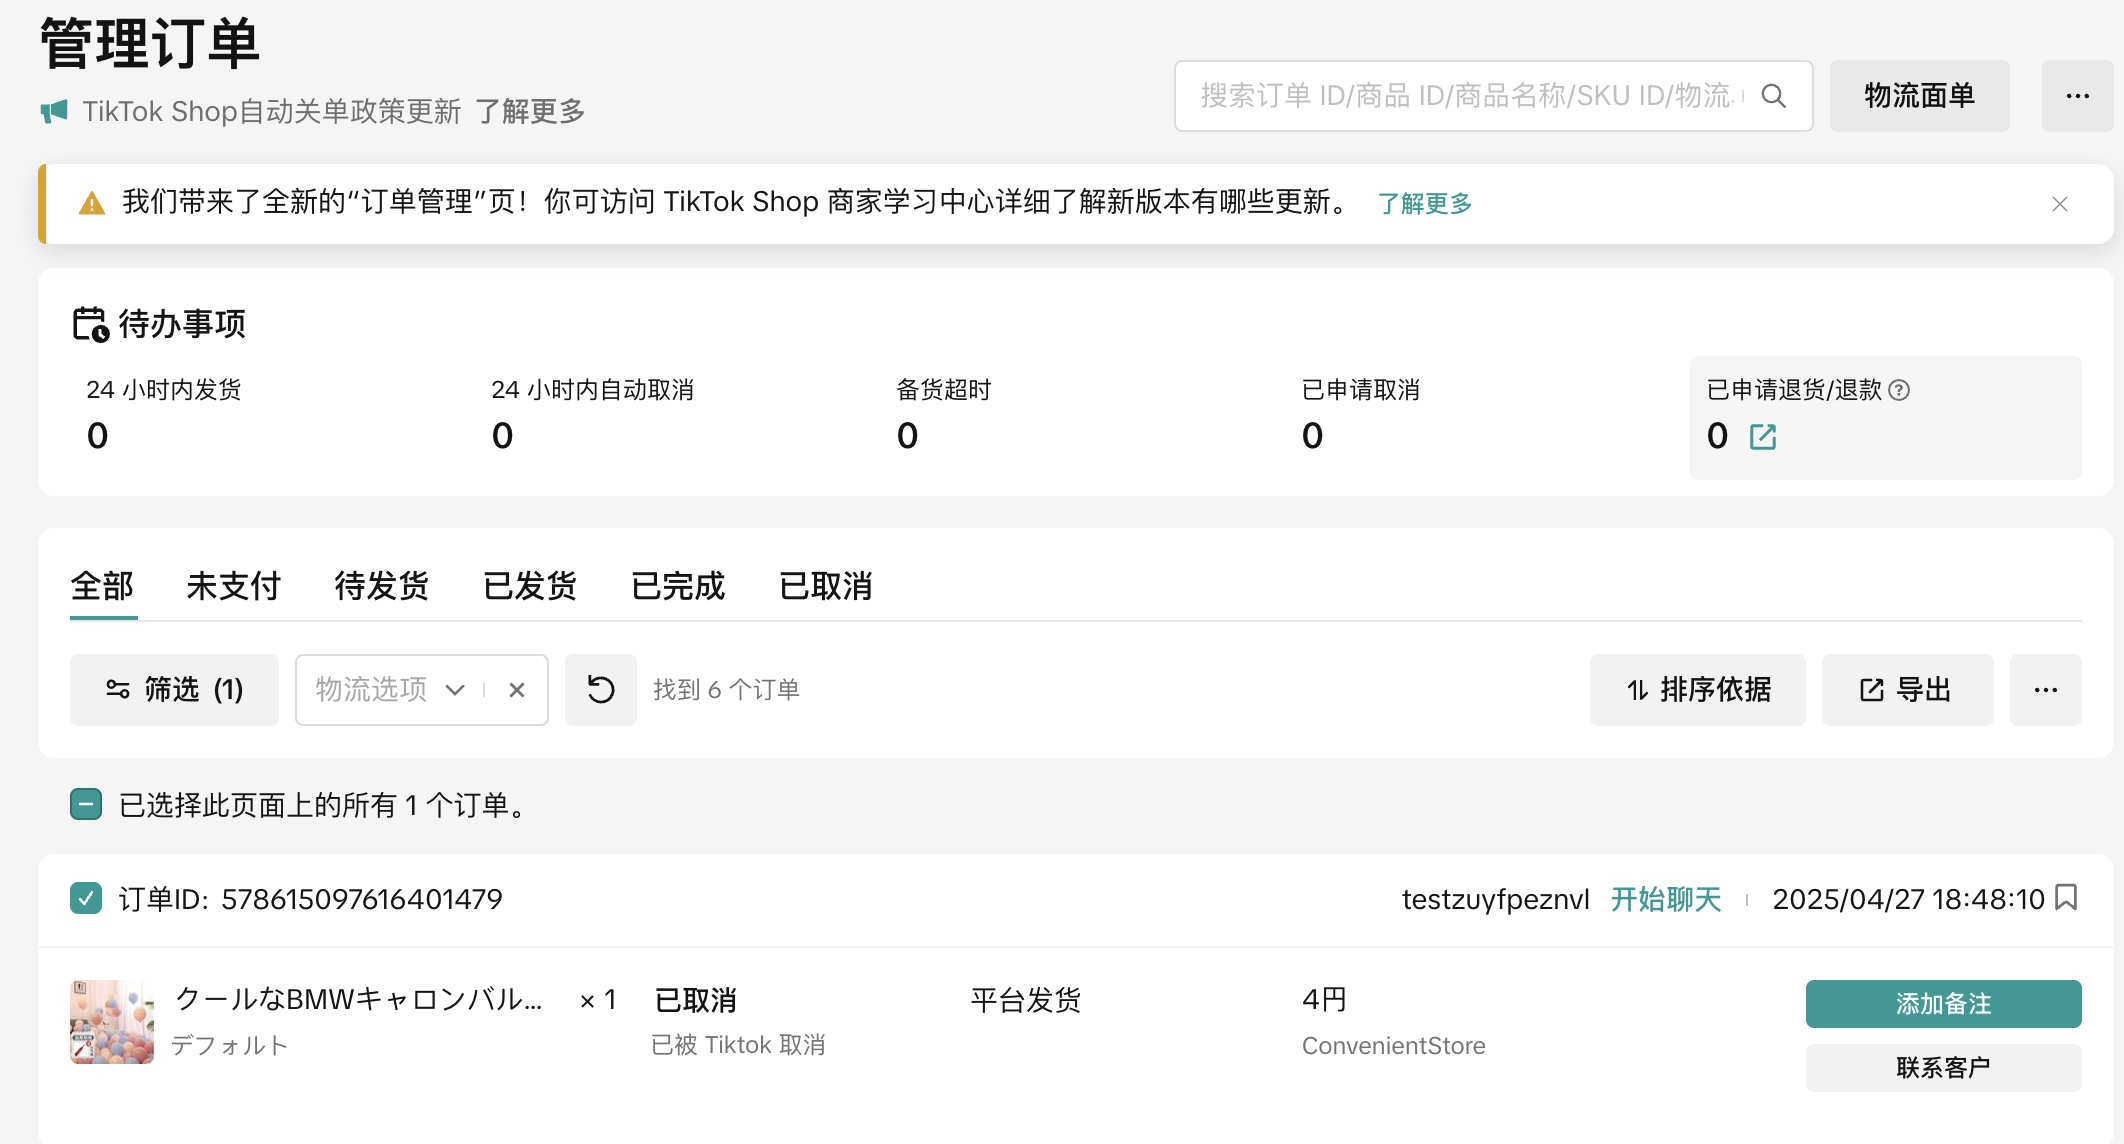Click the help icon beside 已申请退货/退款

pos(1899,390)
